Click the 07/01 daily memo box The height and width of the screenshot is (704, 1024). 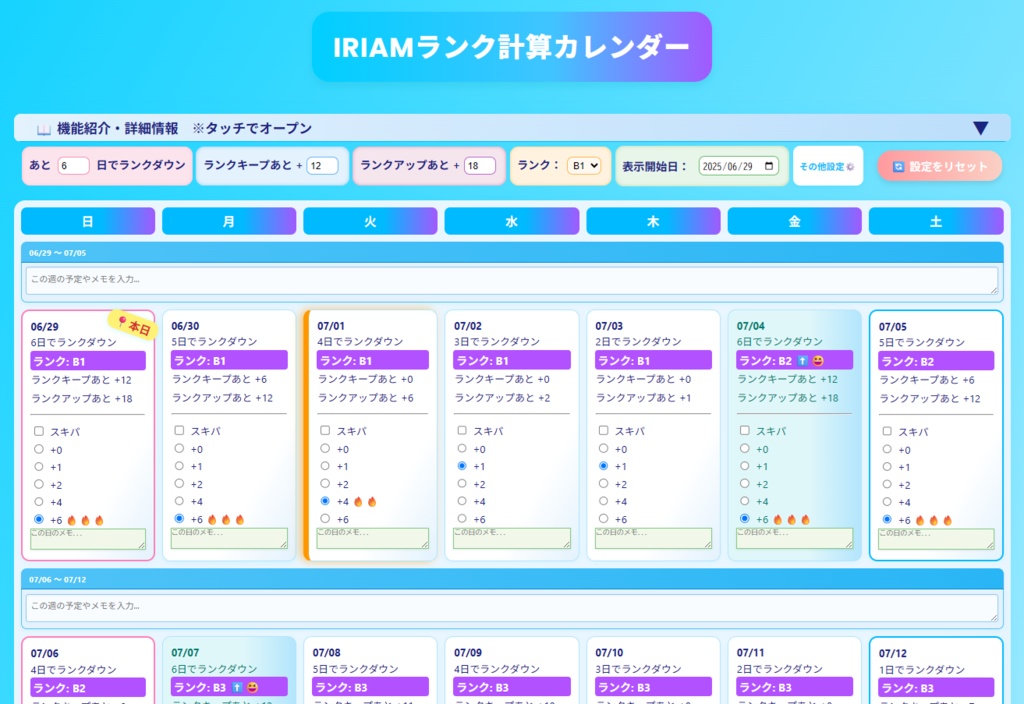click(x=372, y=538)
